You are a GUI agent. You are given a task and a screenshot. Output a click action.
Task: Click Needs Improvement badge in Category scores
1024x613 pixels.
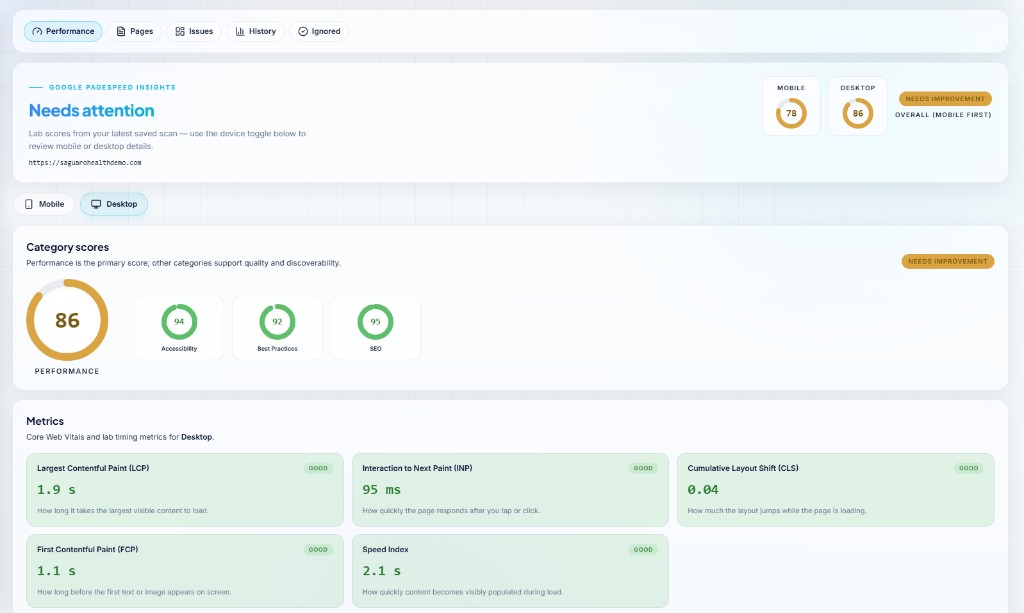click(x=948, y=261)
